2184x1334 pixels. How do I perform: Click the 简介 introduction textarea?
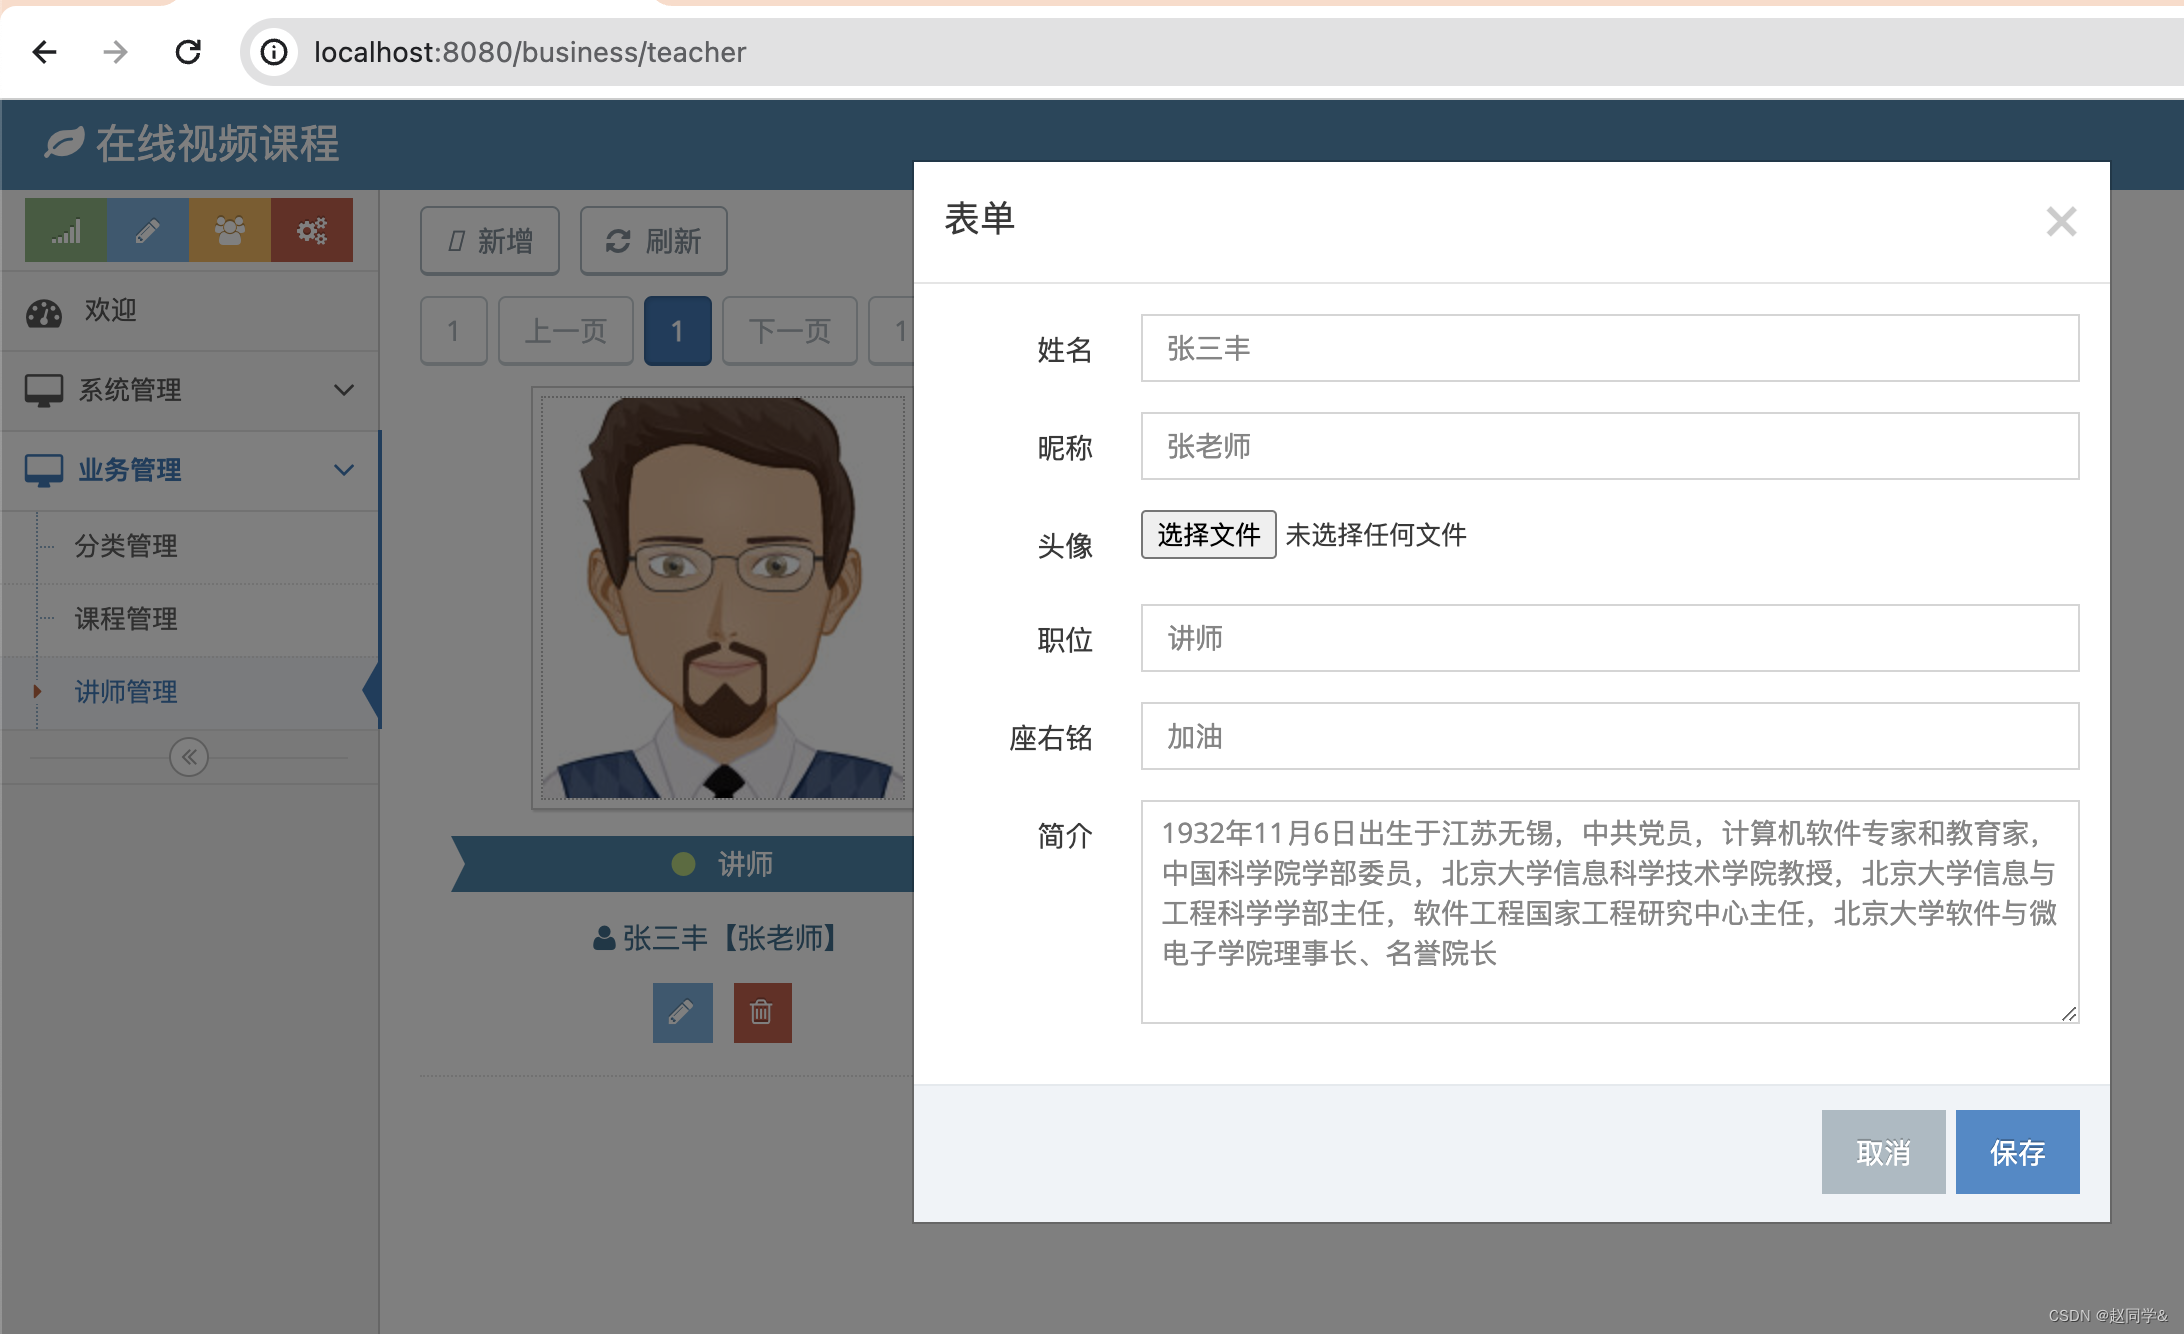pyautogui.click(x=1609, y=911)
